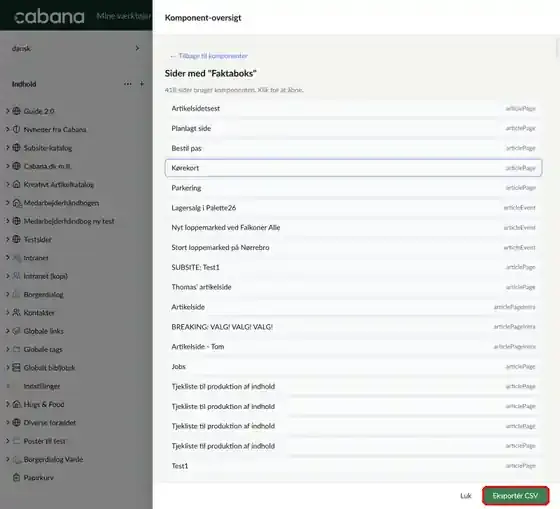Open the Bestil pas page row
Image resolution: width=560 pixels, height=509 pixels.
click(x=354, y=148)
